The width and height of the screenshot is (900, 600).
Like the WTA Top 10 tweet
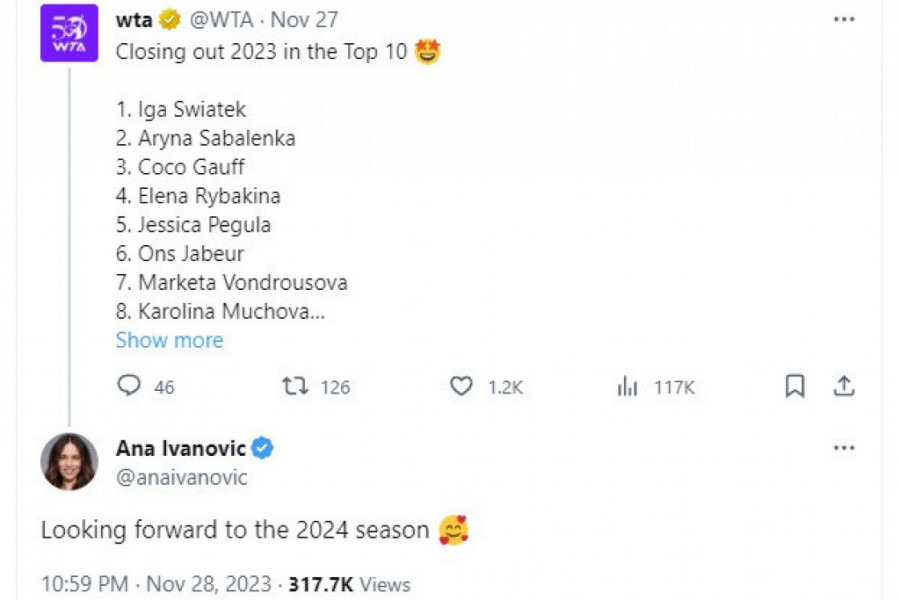(x=461, y=386)
